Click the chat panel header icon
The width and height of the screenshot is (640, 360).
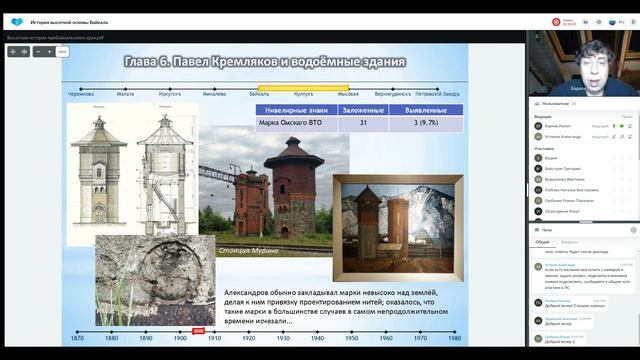tap(537, 230)
